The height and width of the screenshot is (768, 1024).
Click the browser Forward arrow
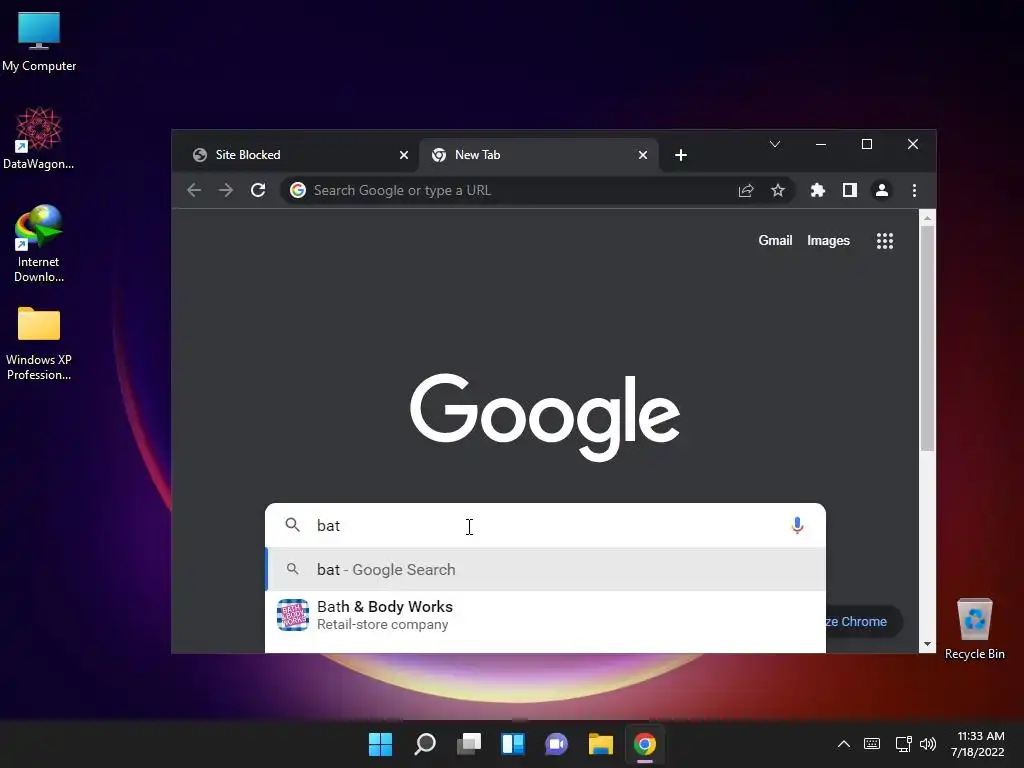tap(226, 190)
